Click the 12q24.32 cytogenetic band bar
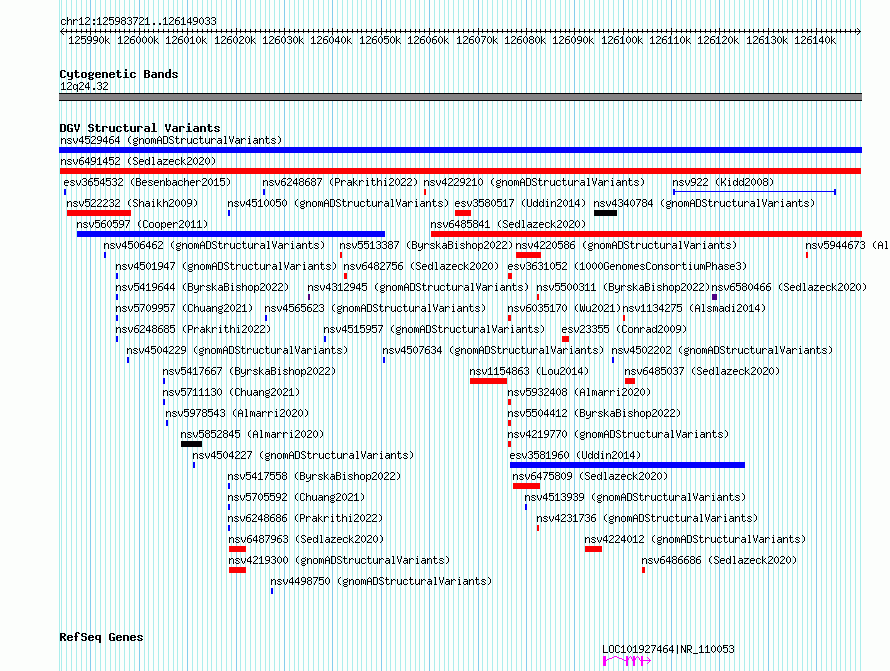The height and width of the screenshot is (671, 890). (x=460, y=97)
